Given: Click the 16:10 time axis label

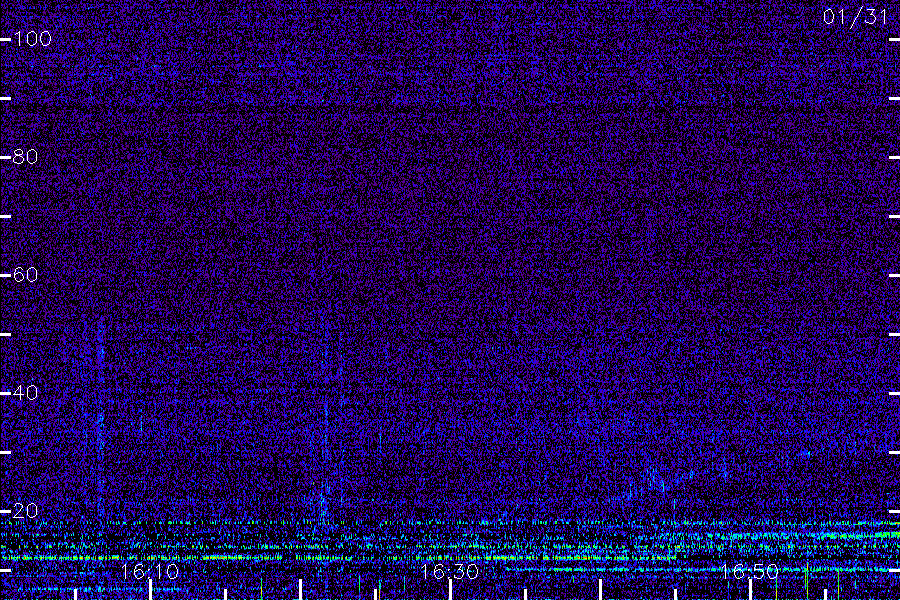Looking at the screenshot, I should click(150, 571).
